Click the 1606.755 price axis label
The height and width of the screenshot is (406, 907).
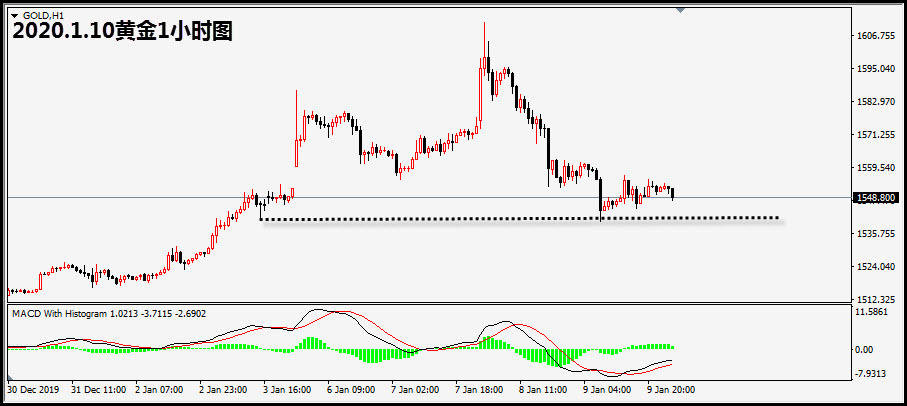coord(875,36)
